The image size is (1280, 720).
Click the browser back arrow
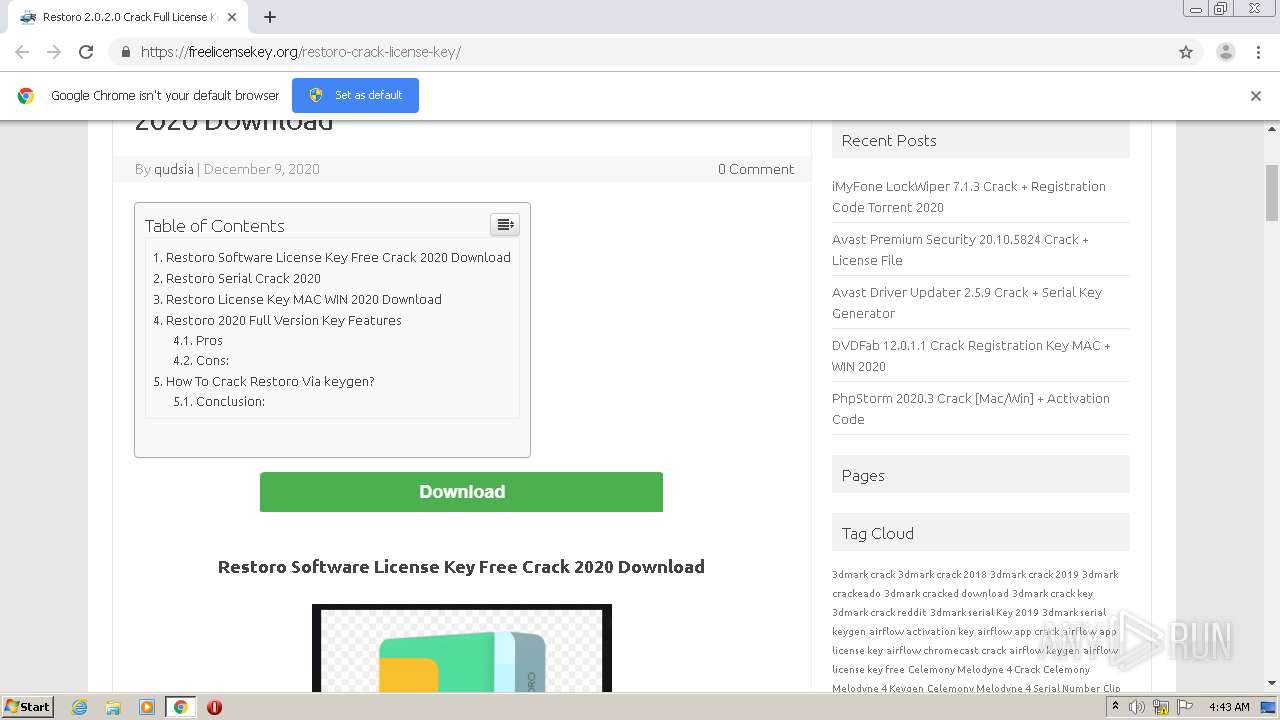[x=22, y=52]
